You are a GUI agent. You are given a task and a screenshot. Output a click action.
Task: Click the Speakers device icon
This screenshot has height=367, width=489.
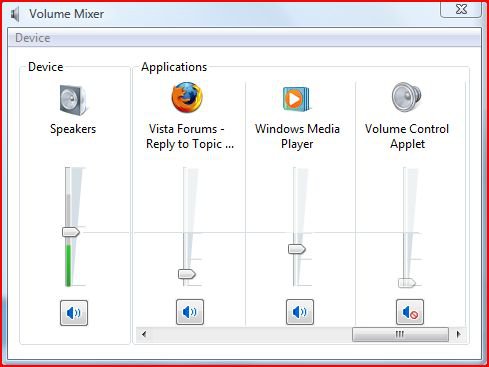tap(74, 100)
